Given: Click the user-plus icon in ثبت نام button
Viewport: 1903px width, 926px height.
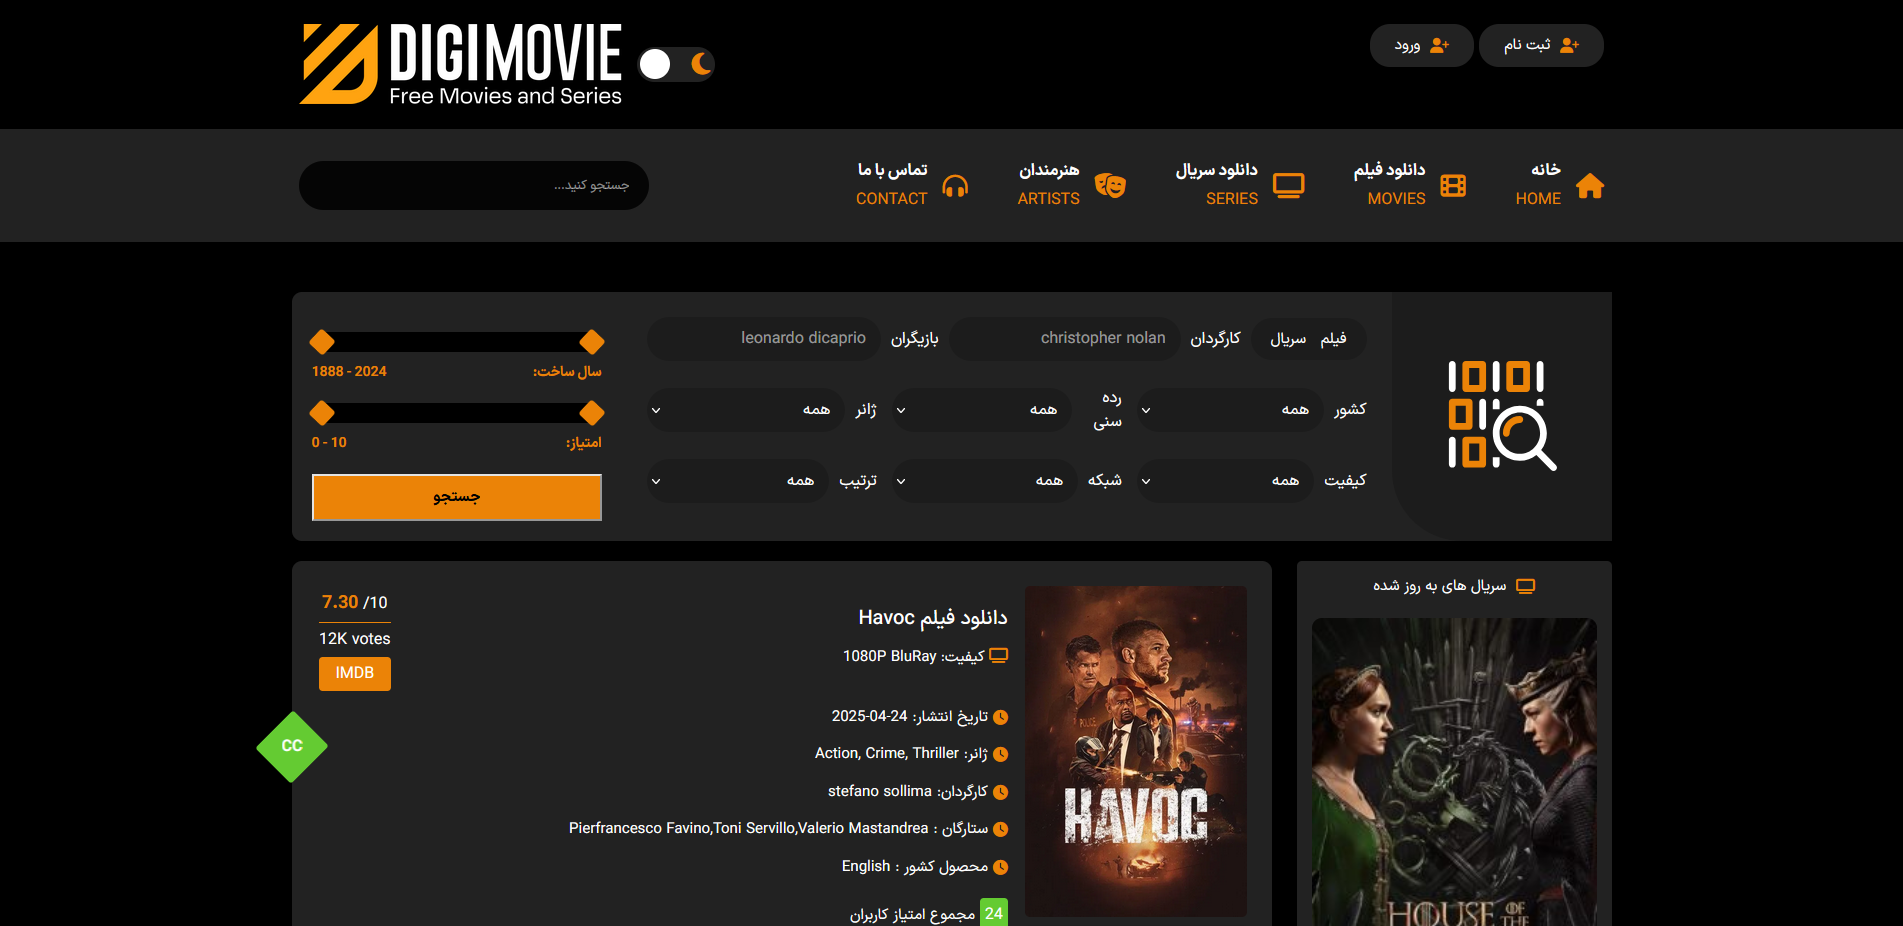Looking at the screenshot, I should click(1569, 45).
